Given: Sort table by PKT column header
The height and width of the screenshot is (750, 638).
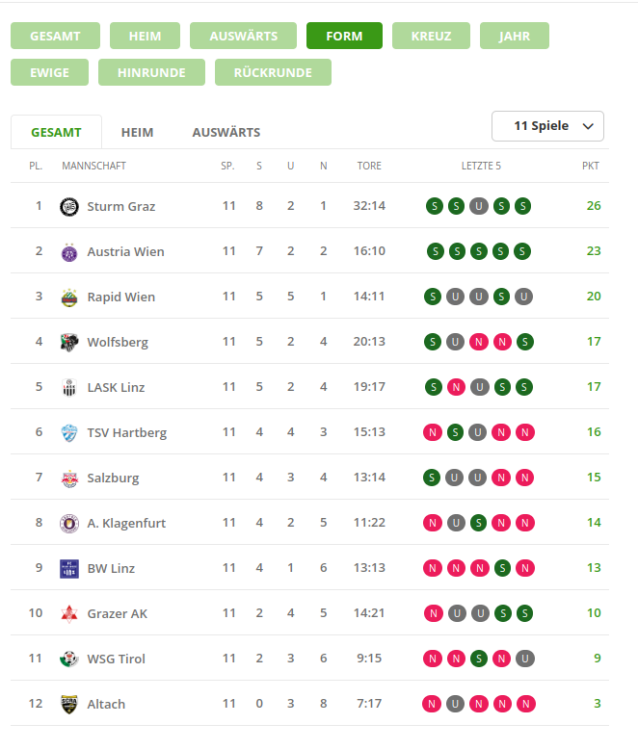Looking at the screenshot, I should click(590, 165).
